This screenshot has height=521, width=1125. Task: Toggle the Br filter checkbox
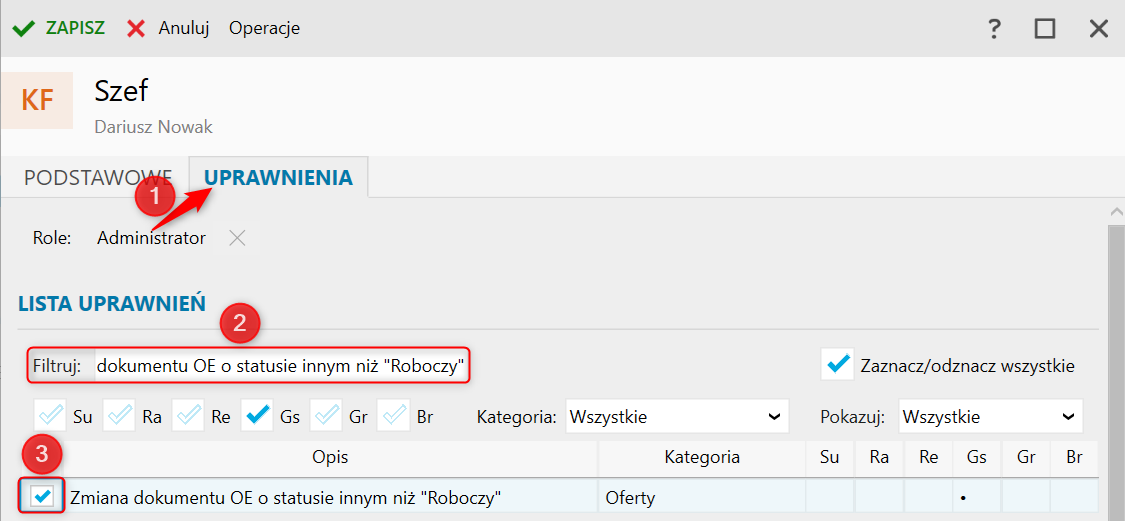point(393,416)
